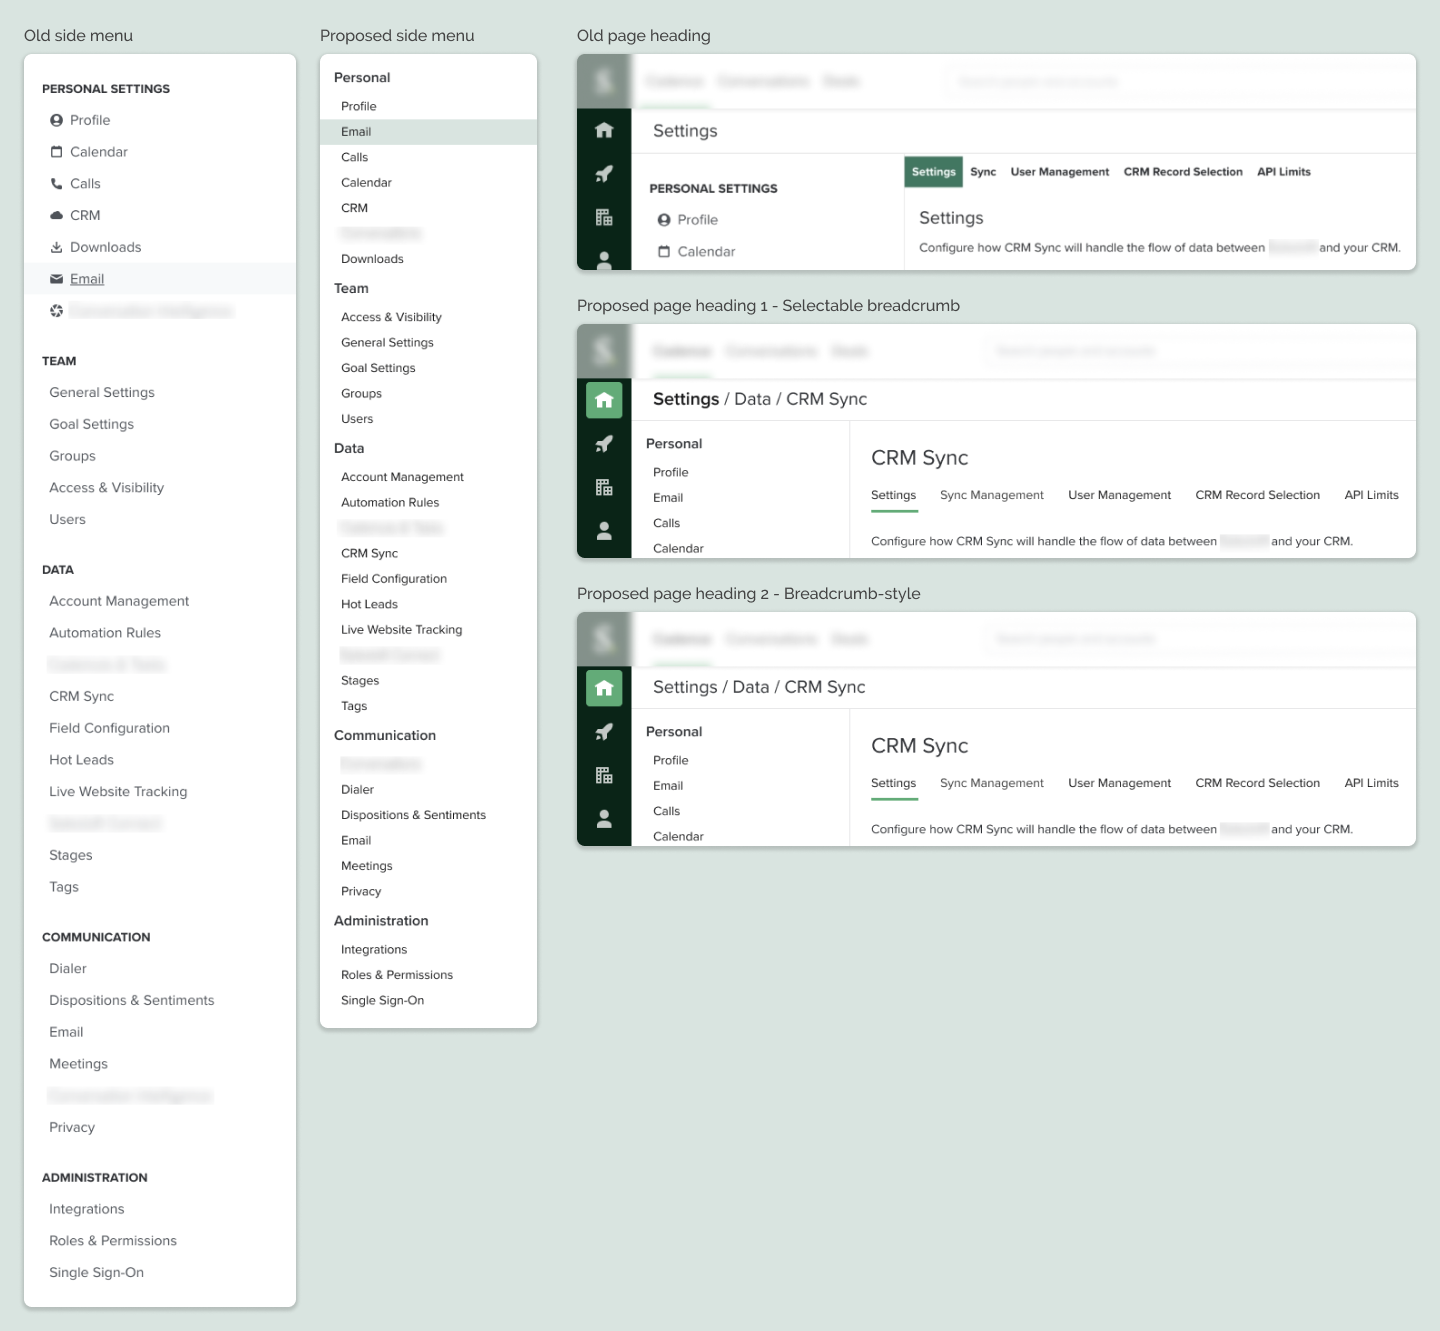Click the download icon next to Downloads
The width and height of the screenshot is (1440, 1331).
55,247
